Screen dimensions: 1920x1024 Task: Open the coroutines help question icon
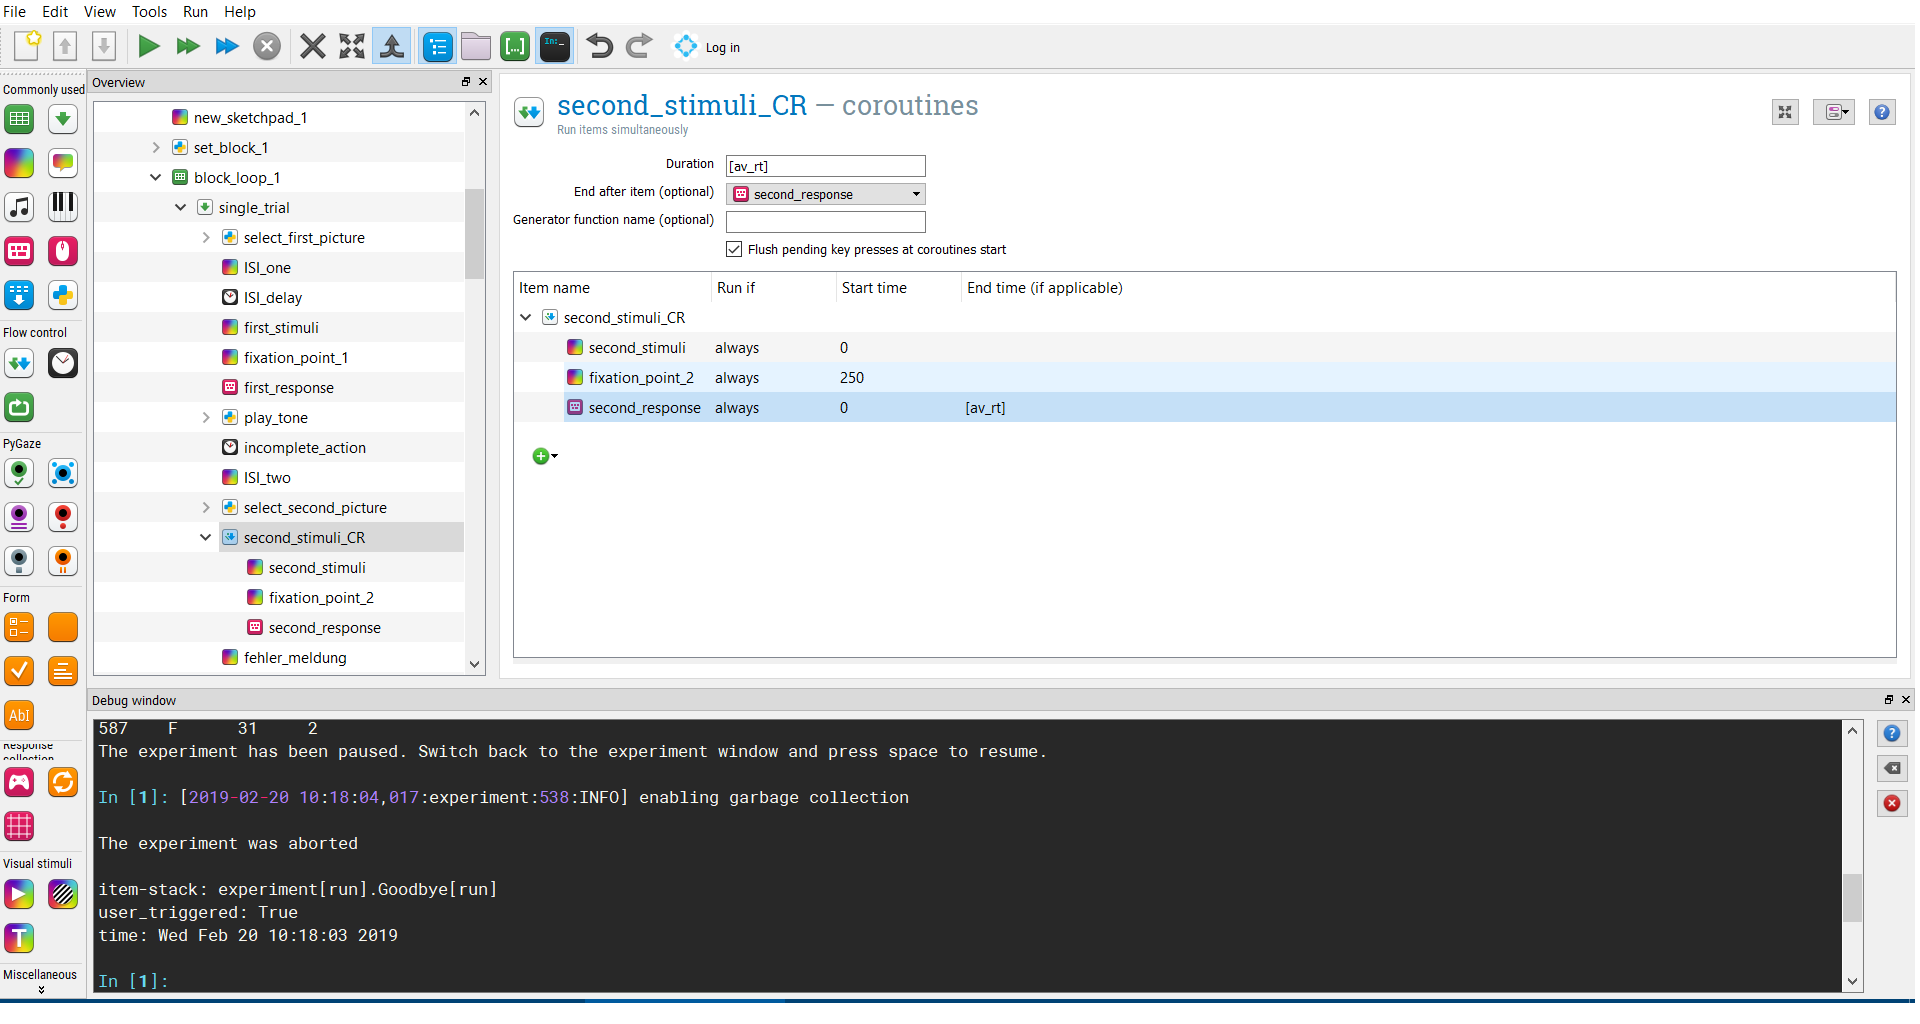tap(1882, 112)
